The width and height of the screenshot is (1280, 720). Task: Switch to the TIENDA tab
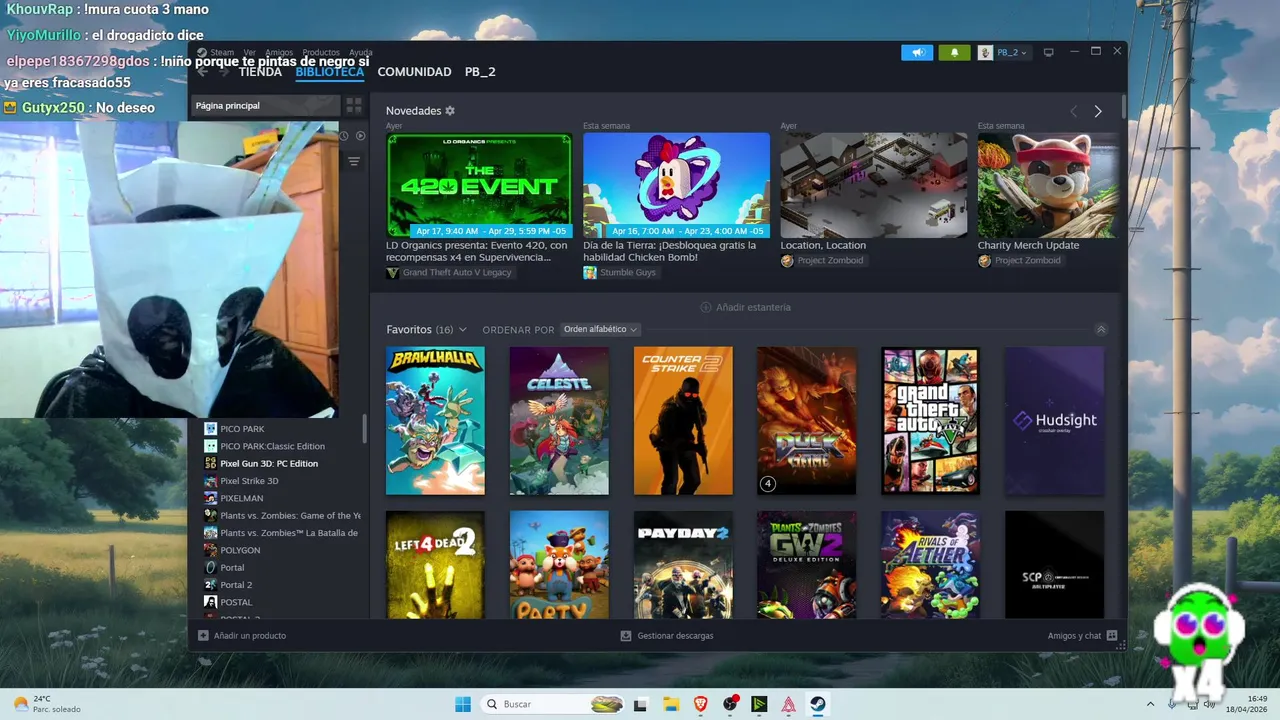click(x=260, y=72)
